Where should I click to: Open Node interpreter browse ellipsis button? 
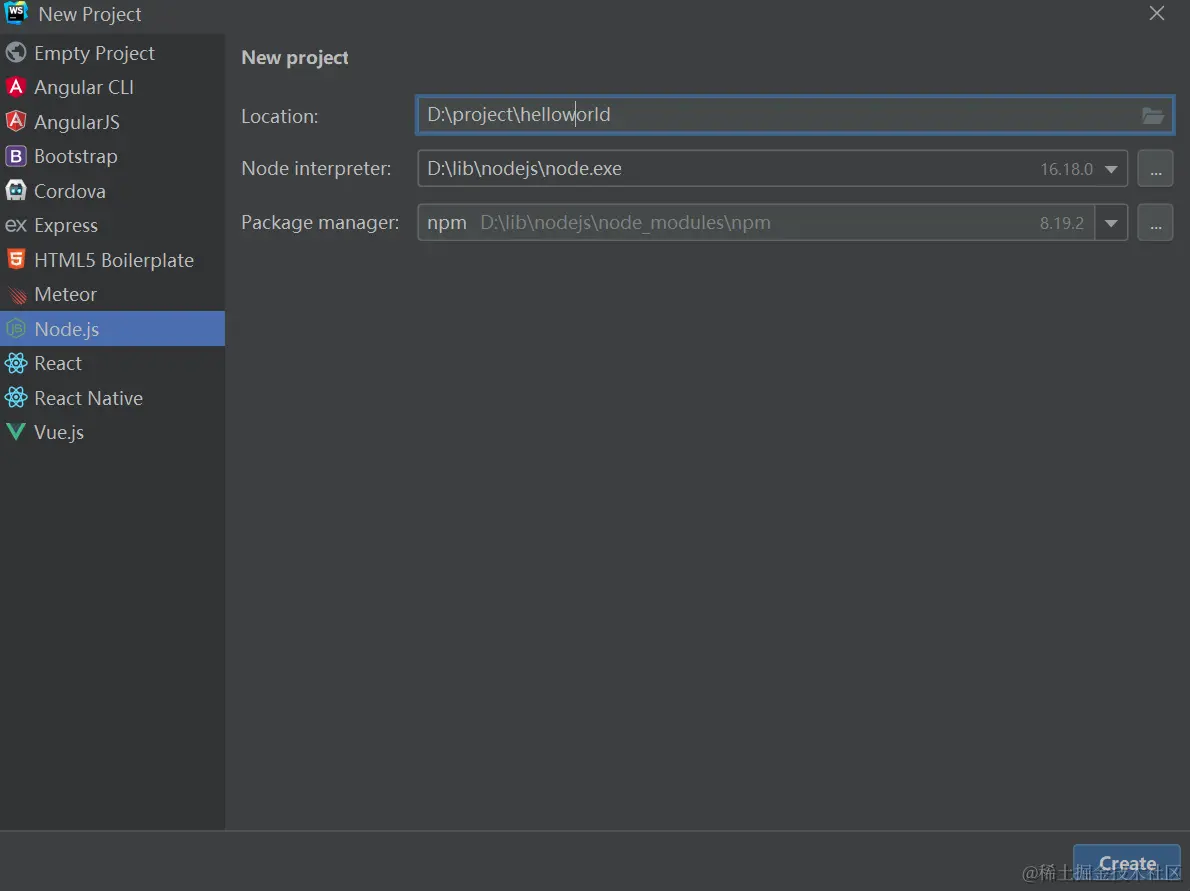coord(1155,168)
